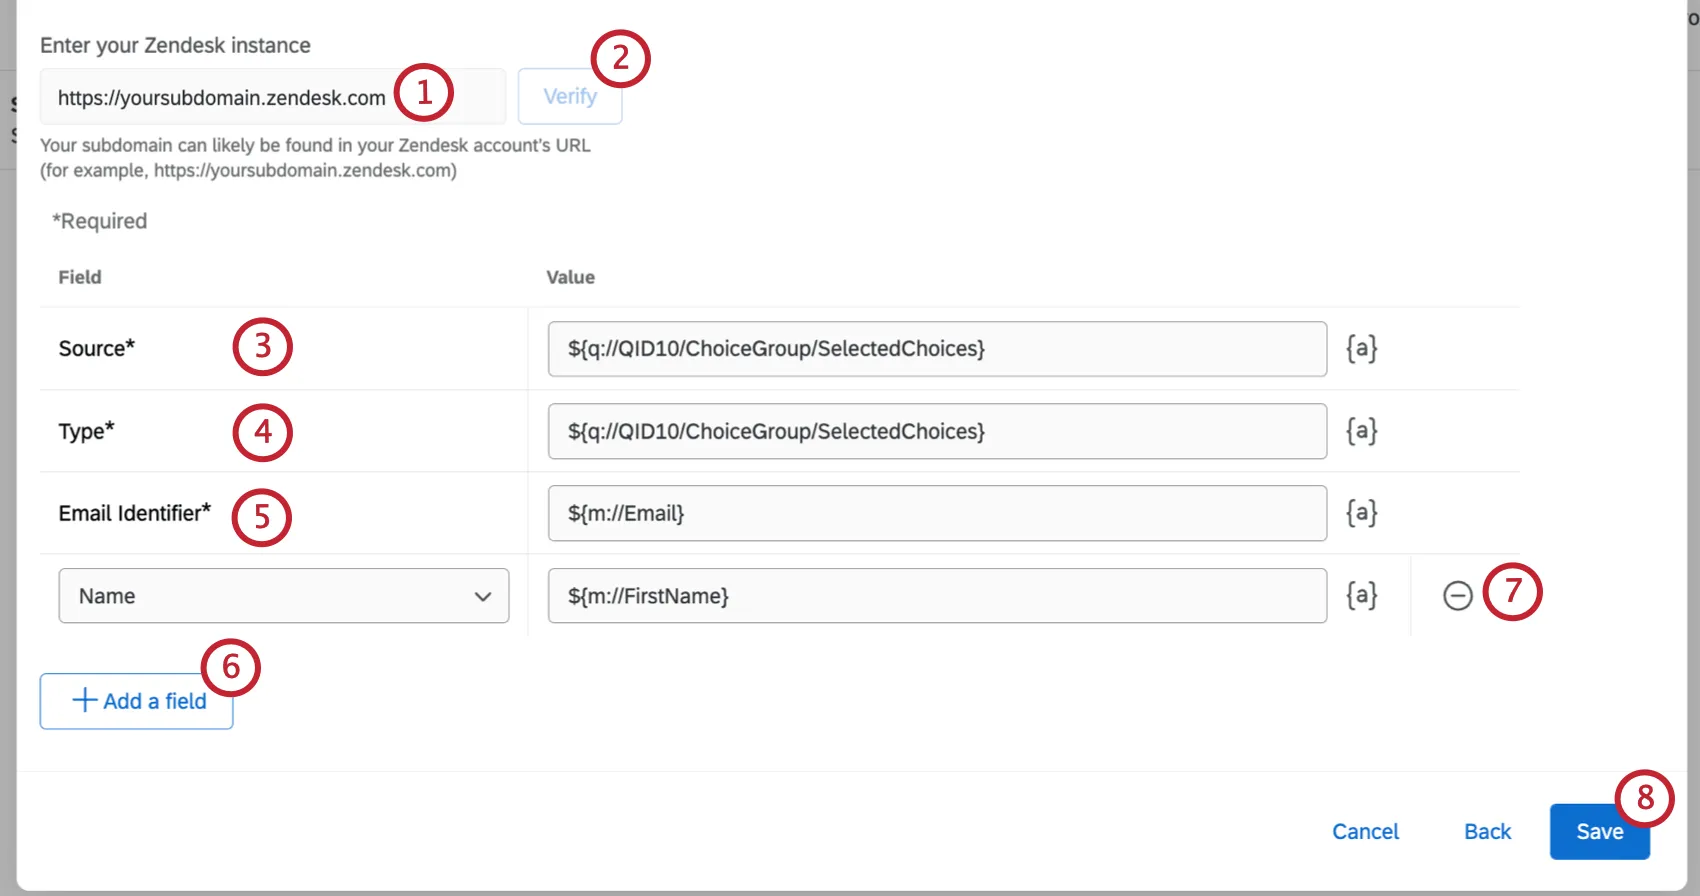Click the Verify button
The image size is (1700, 896).
pyautogui.click(x=570, y=97)
